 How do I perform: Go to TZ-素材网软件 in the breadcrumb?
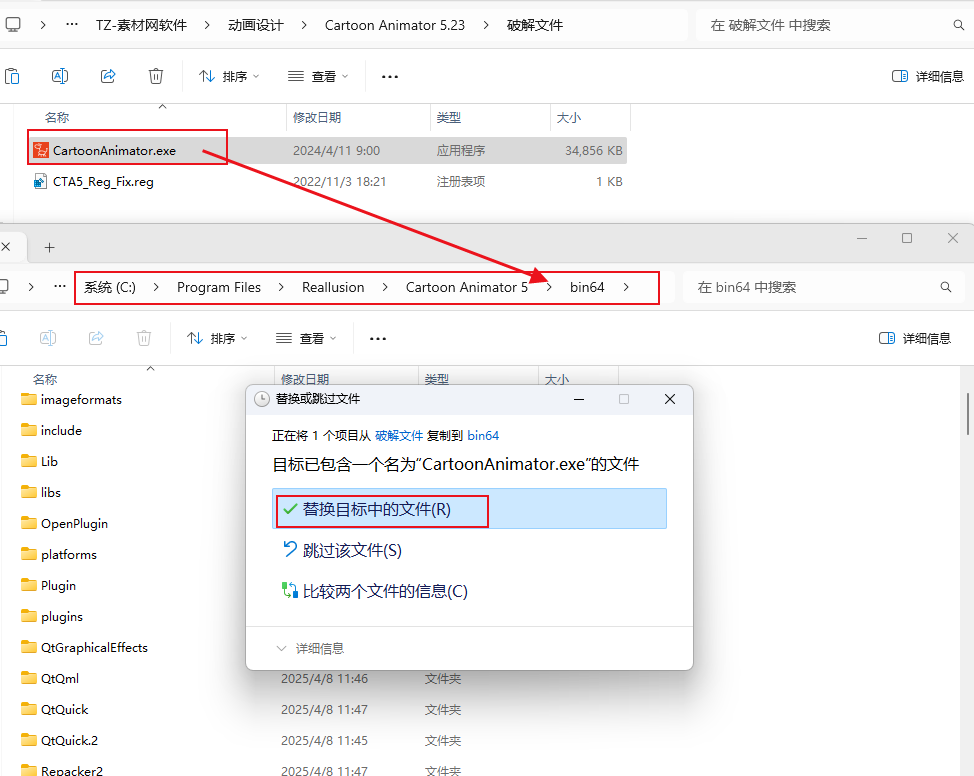(x=141, y=25)
